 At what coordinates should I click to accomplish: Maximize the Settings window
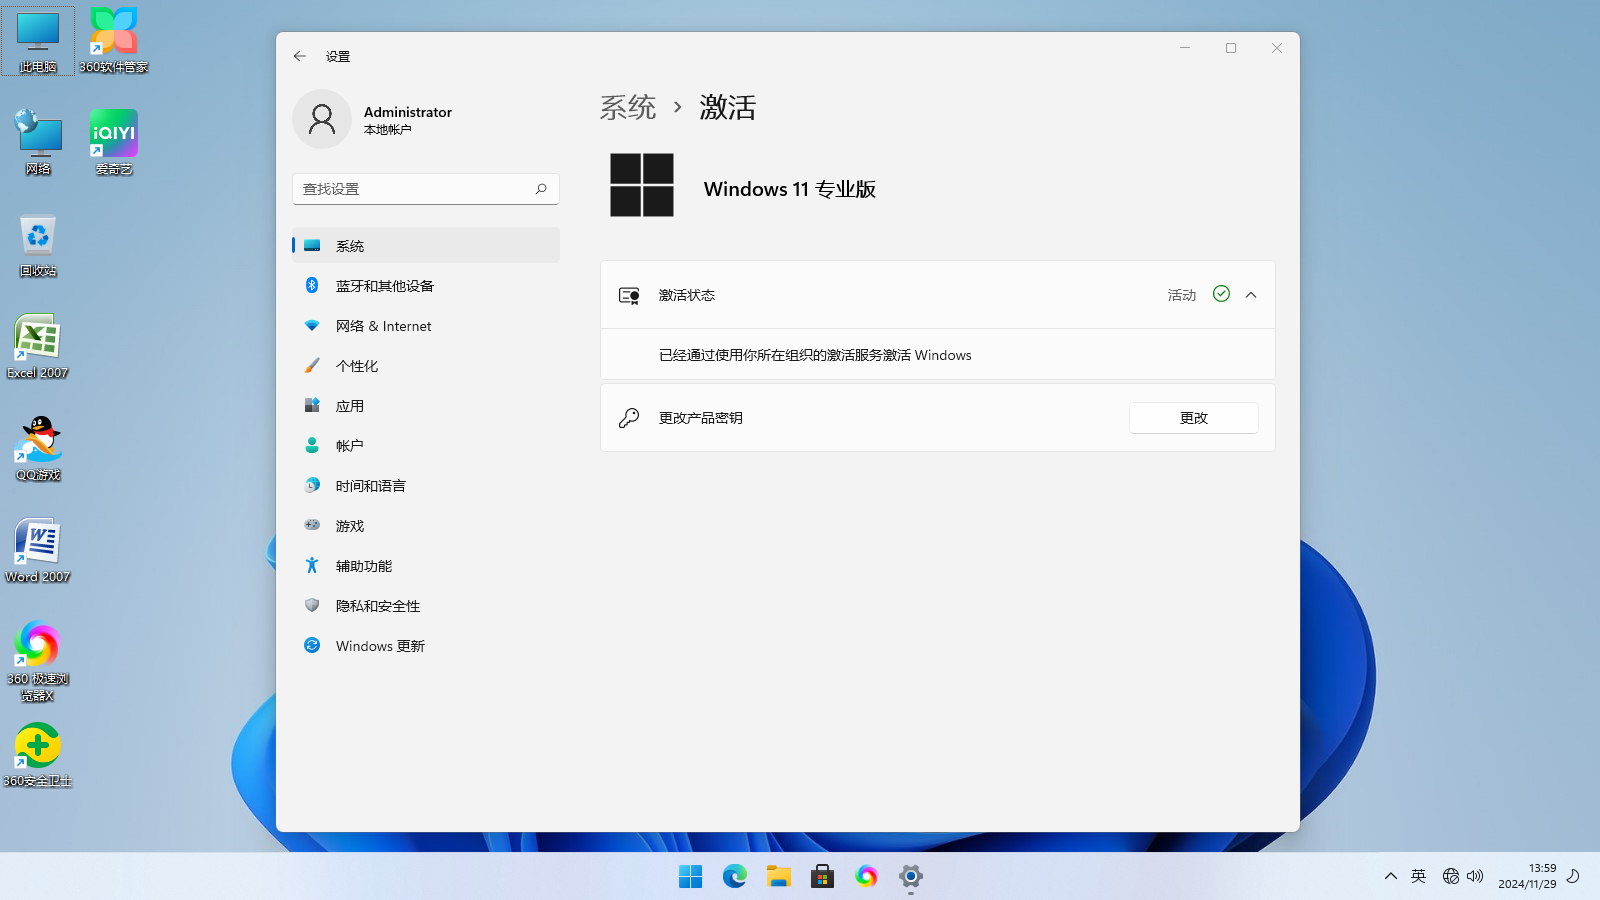pyautogui.click(x=1231, y=48)
